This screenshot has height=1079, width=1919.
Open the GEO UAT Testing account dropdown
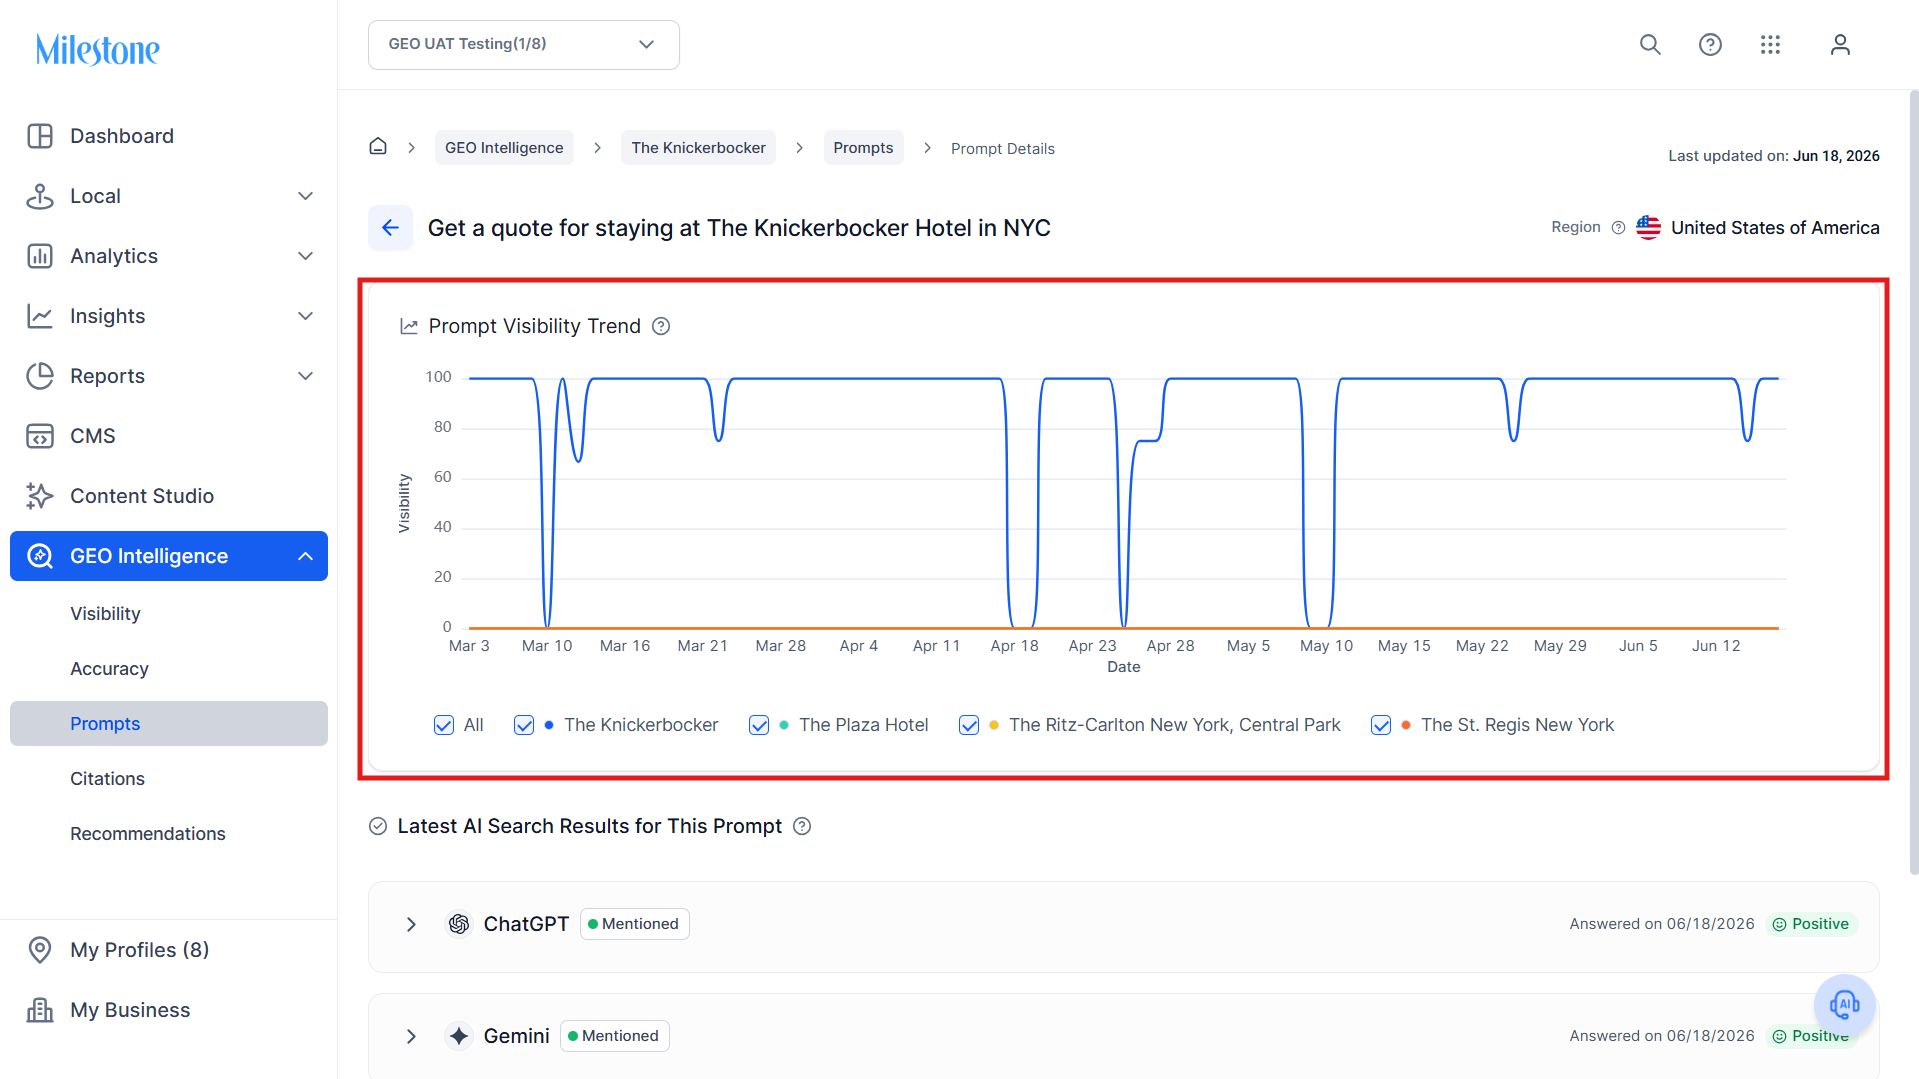[x=524, y=45]
